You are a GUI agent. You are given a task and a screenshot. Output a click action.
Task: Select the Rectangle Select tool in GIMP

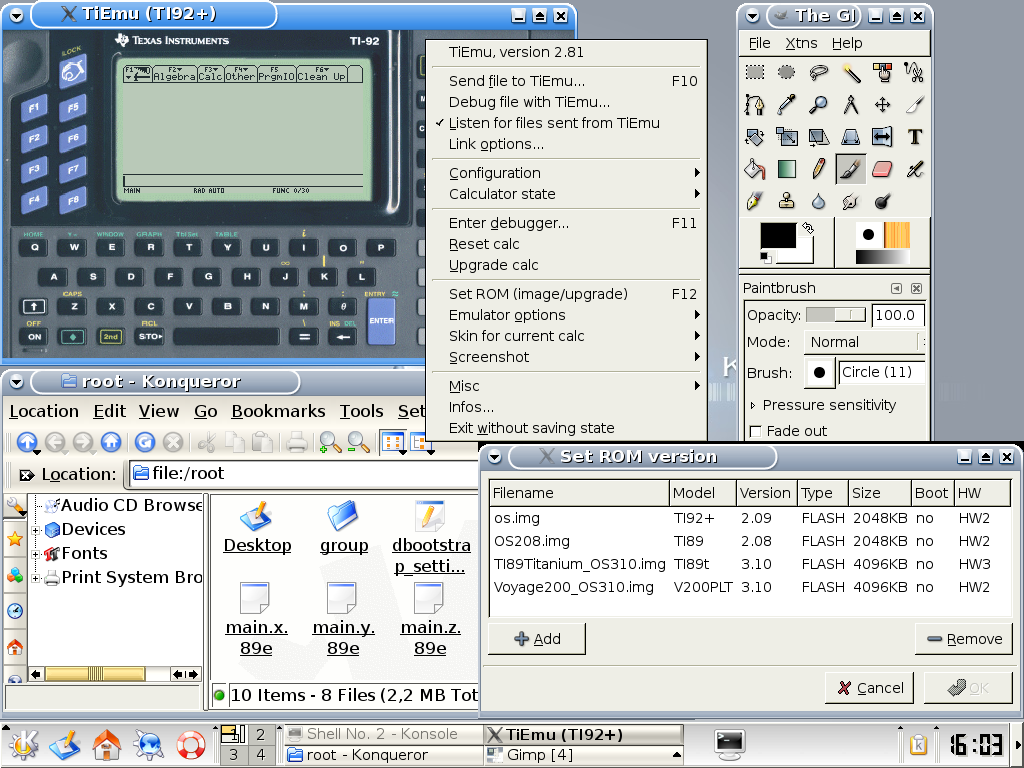[x=755, y=72]
